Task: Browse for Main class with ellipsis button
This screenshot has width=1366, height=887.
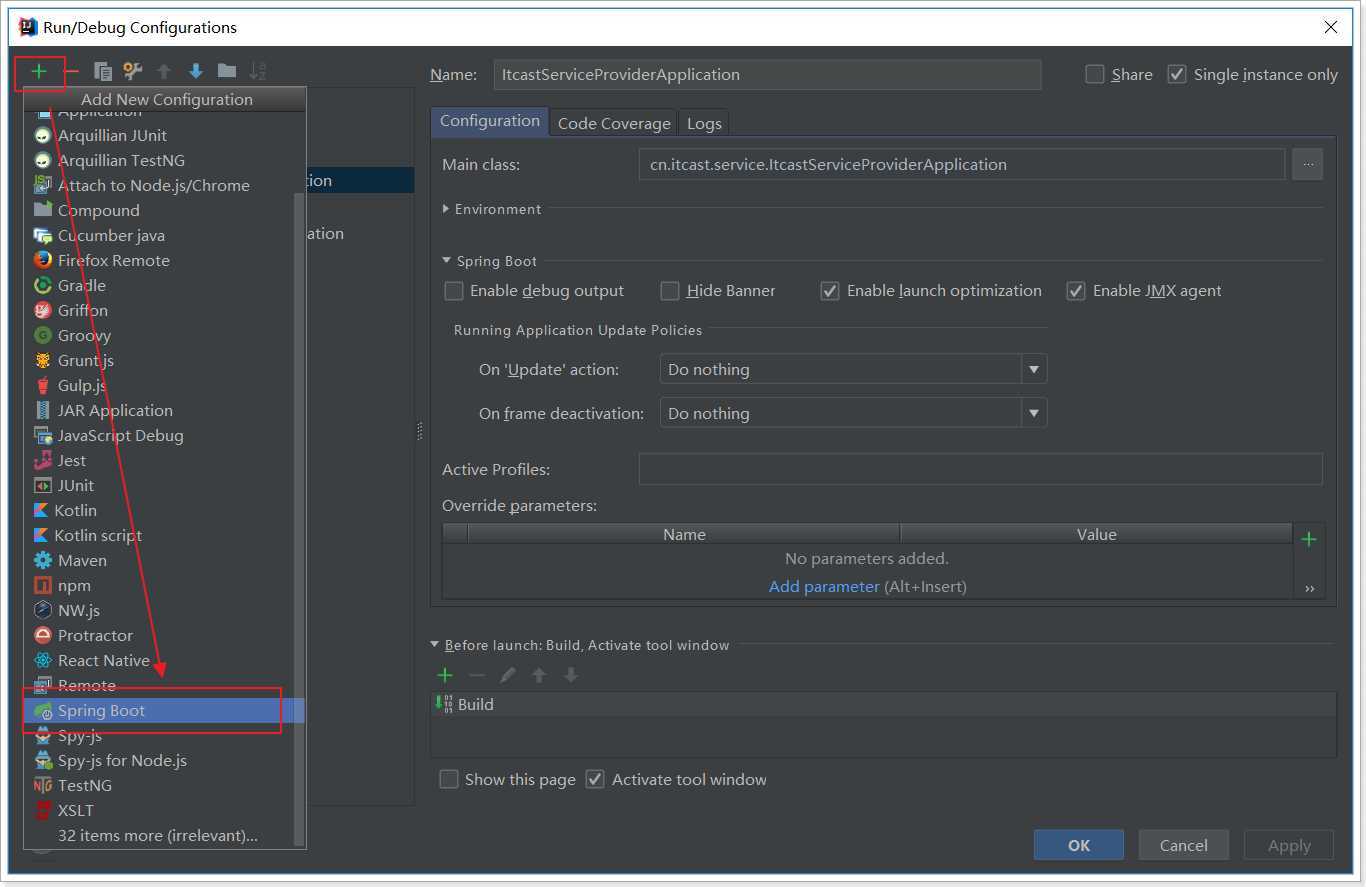Action: coord(1307,164)
